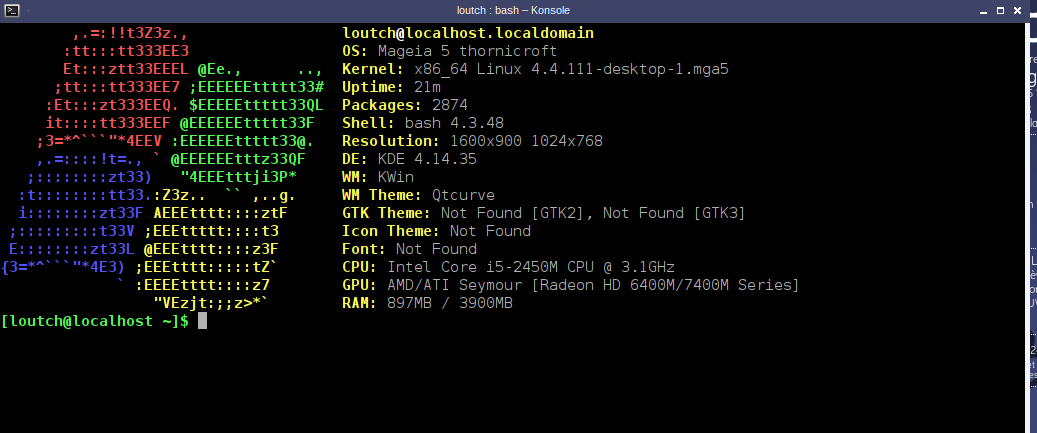
Task: Click the OS line showing Mageia 5
Action: tap(450, 51)
